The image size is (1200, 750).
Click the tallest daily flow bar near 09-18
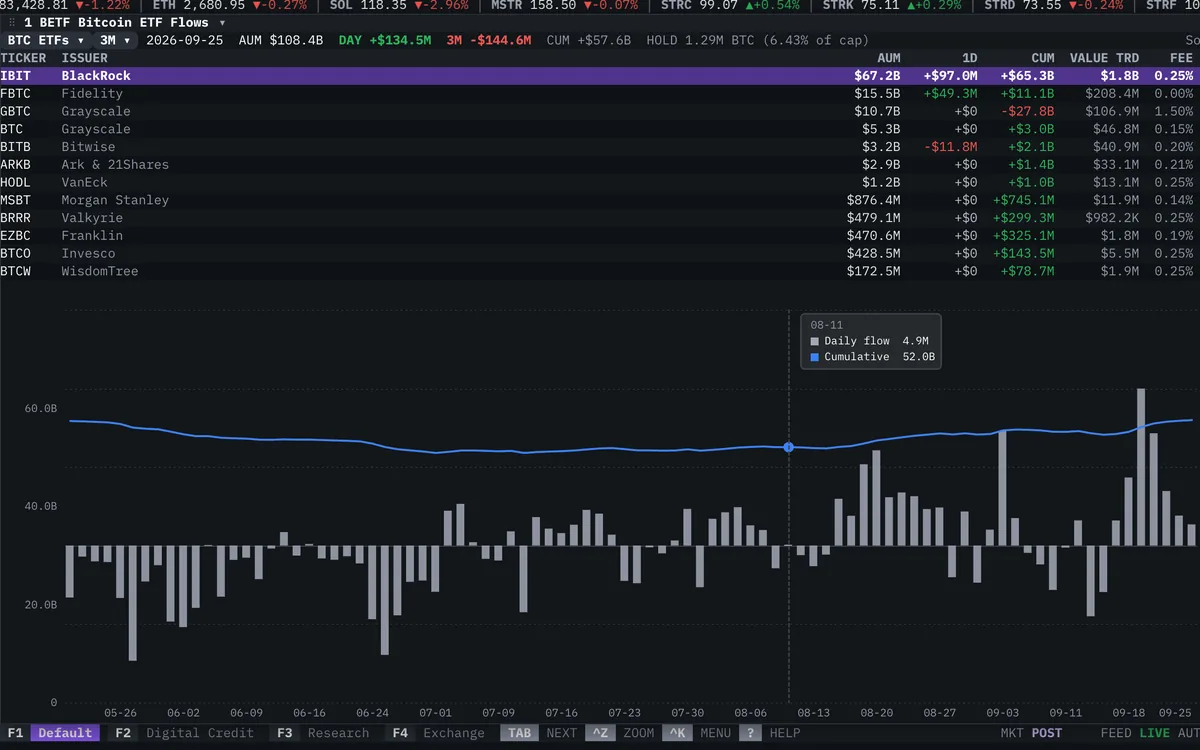click(x=1141, y=467)
